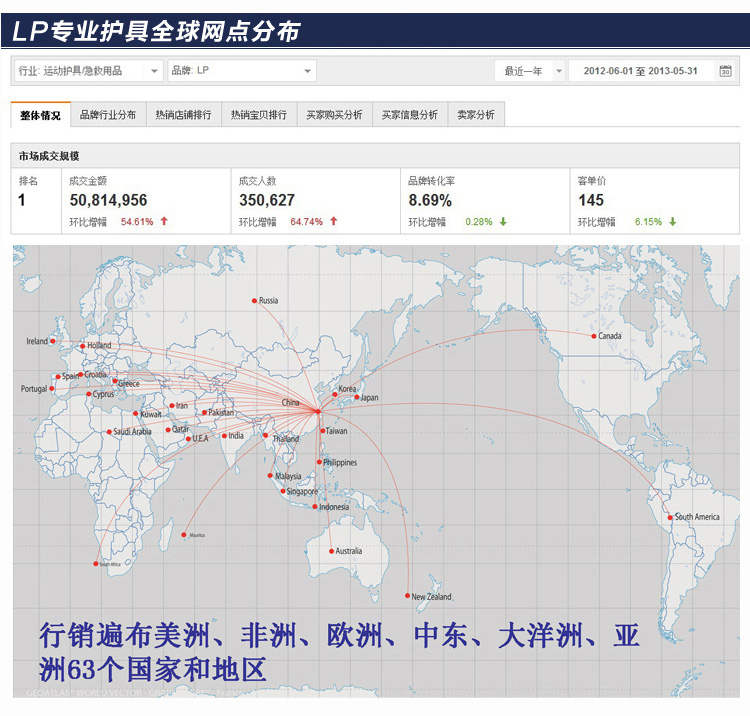Click the Pakistan map label

coord(221,412)
